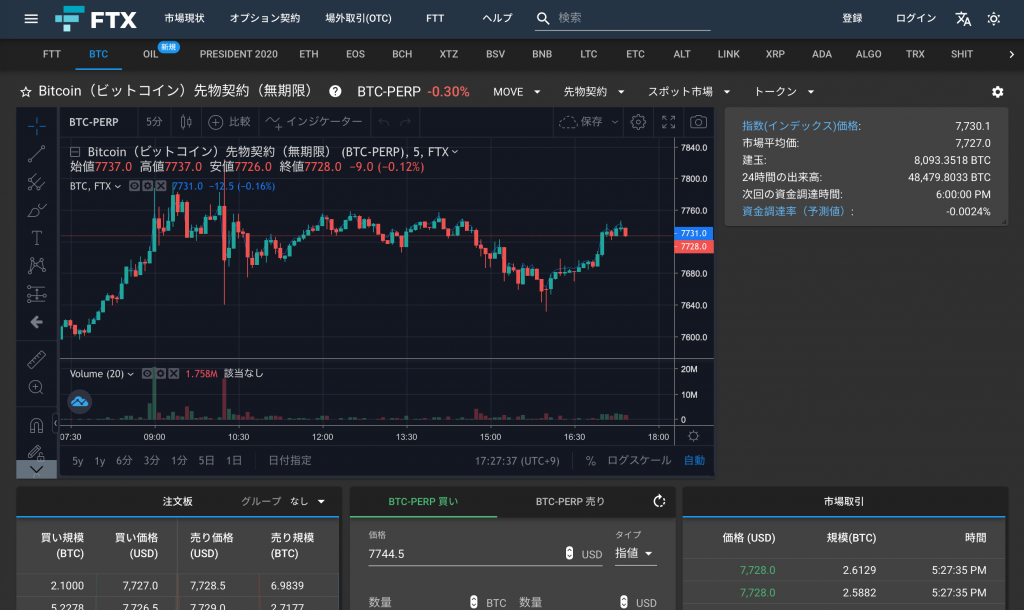Image resolution: width=1024 pixels, height=610 pixels.
Task: Select the trend line drawing tool
Action: pos(37,153)
